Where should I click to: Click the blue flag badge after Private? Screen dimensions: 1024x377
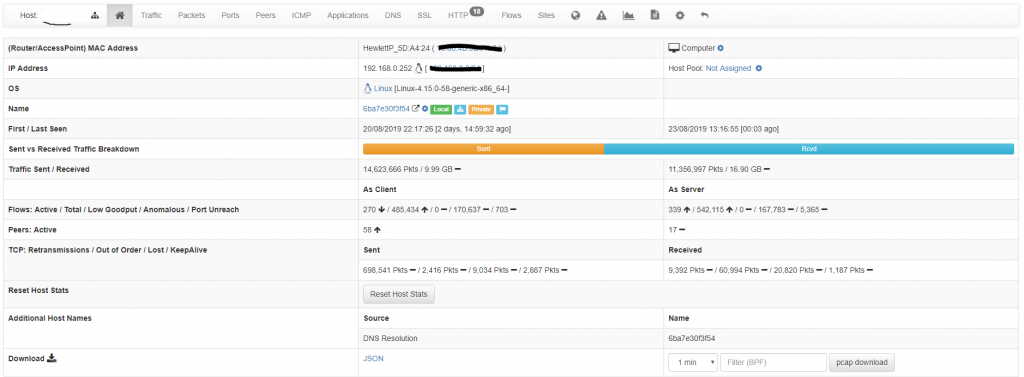(502, 109)
